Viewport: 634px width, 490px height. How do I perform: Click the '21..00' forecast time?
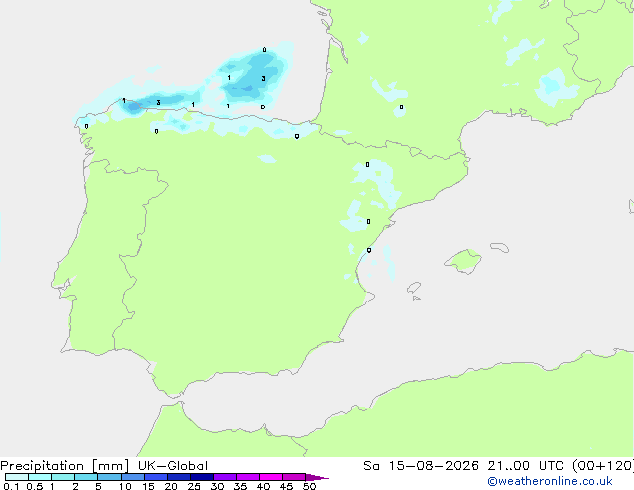[508, 466]
